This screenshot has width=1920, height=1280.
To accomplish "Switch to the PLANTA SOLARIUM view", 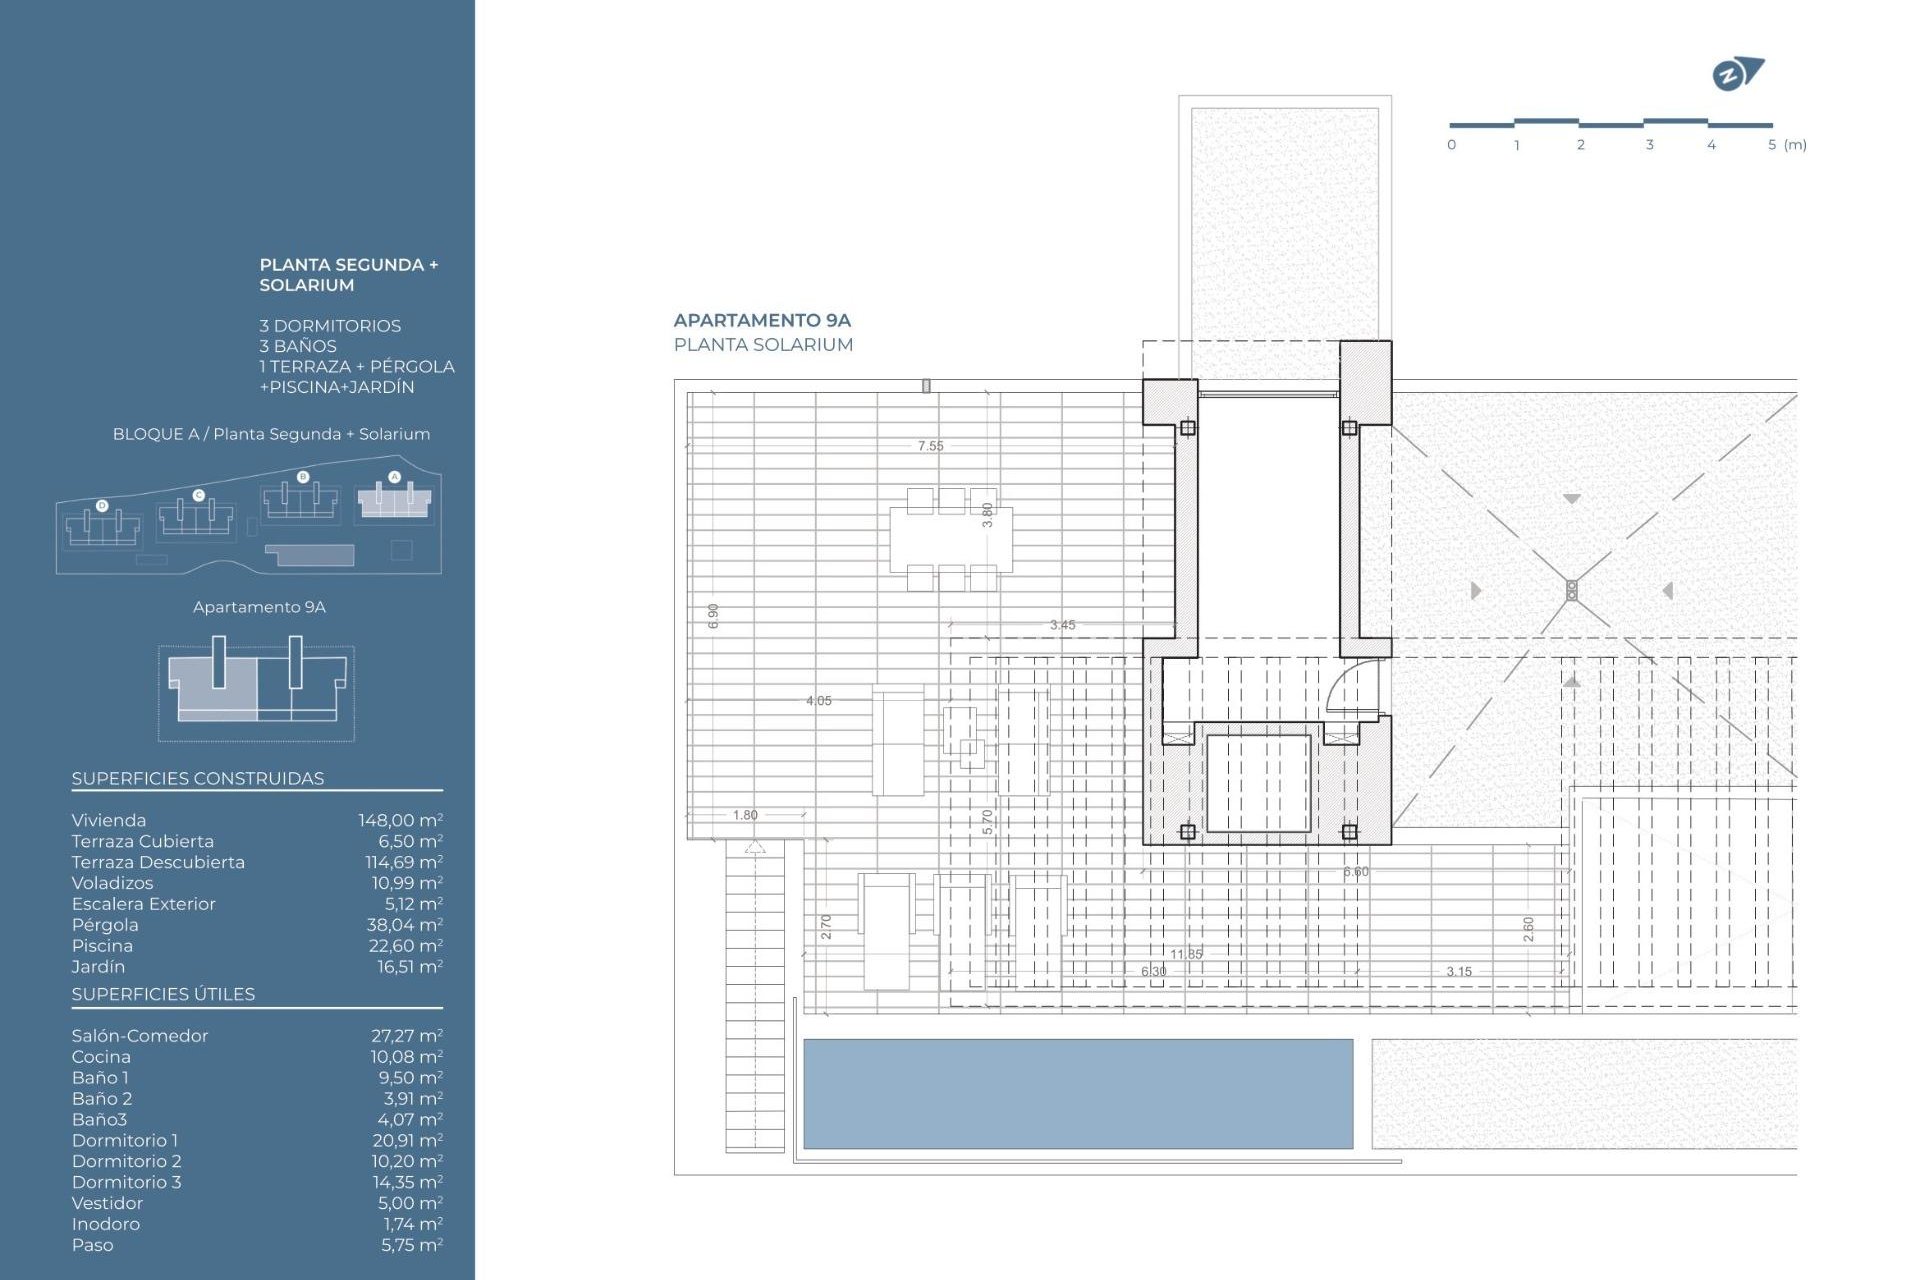I will click(765, 344).
